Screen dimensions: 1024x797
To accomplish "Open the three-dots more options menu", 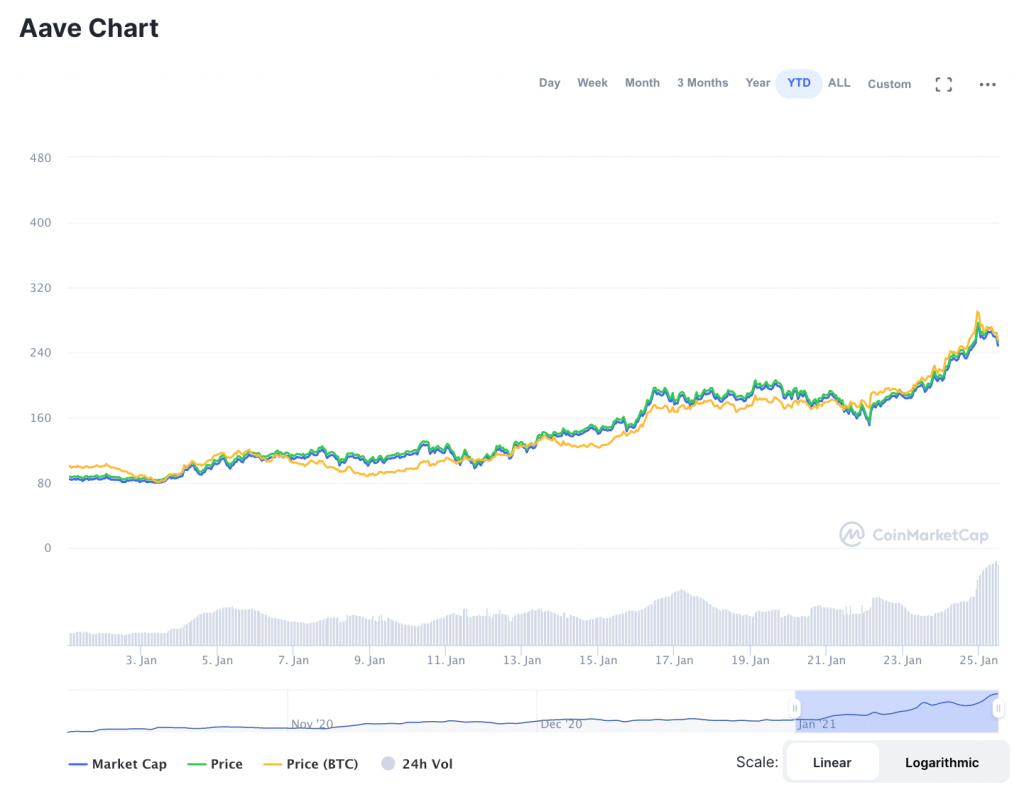I will pyautogui.click(x=987, y=84).
